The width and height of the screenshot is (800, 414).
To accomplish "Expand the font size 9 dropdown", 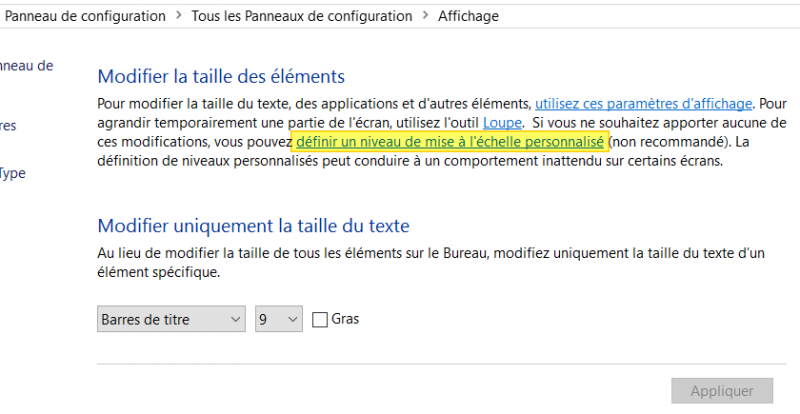I will [x=279, y=319].
